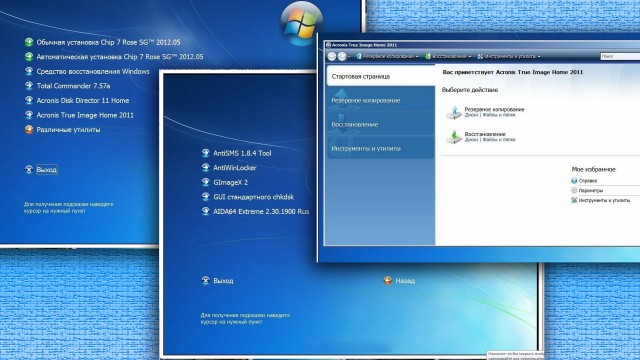Open Справка in Мое избранное
Screen dimensions: 640x360
click(x=584, y=180)
